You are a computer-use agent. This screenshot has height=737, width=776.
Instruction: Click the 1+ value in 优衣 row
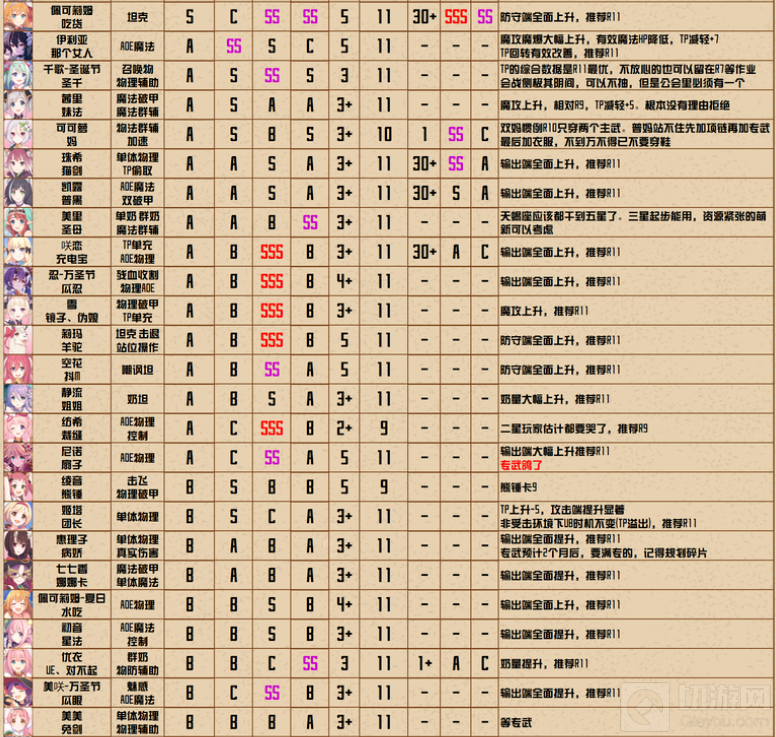point(425,664)
